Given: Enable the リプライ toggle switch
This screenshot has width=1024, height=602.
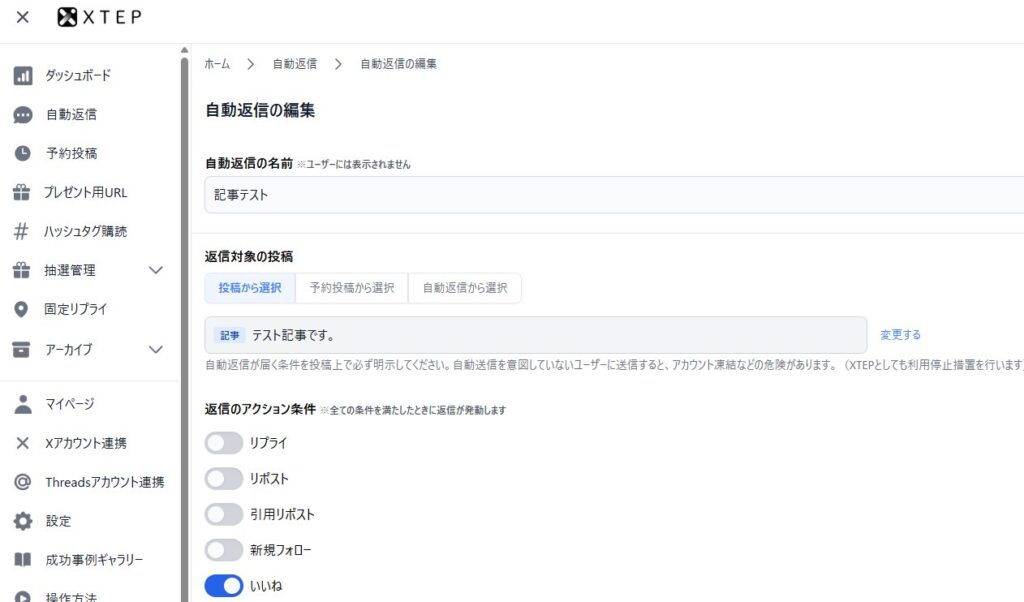Looking at the screenshot, I should click(224, 442).
